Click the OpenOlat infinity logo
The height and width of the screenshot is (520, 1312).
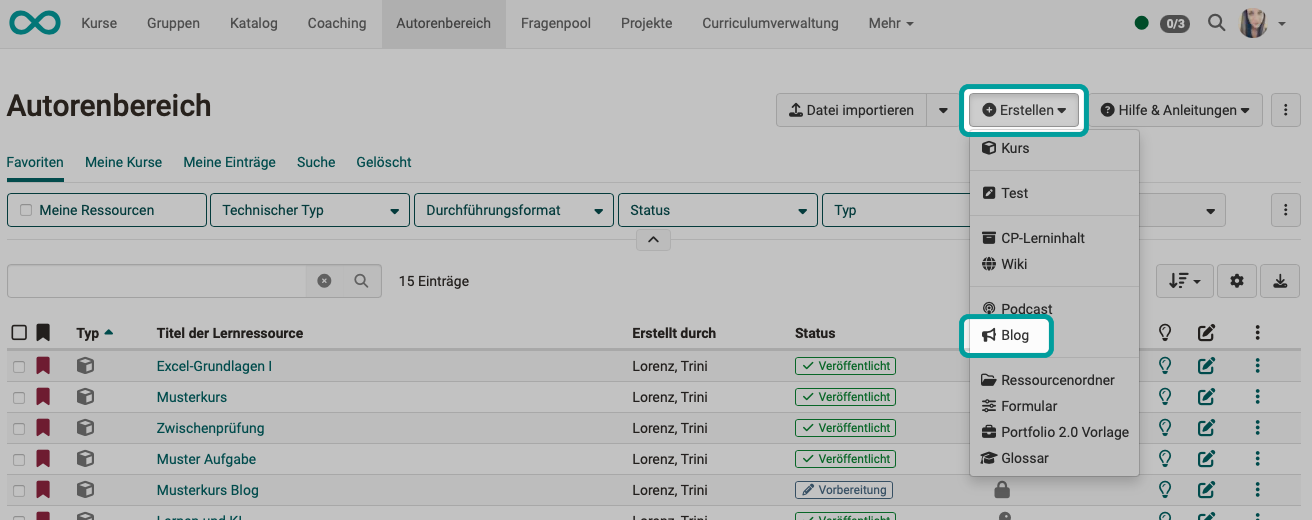pyautogui.click(x=35, y=23)
